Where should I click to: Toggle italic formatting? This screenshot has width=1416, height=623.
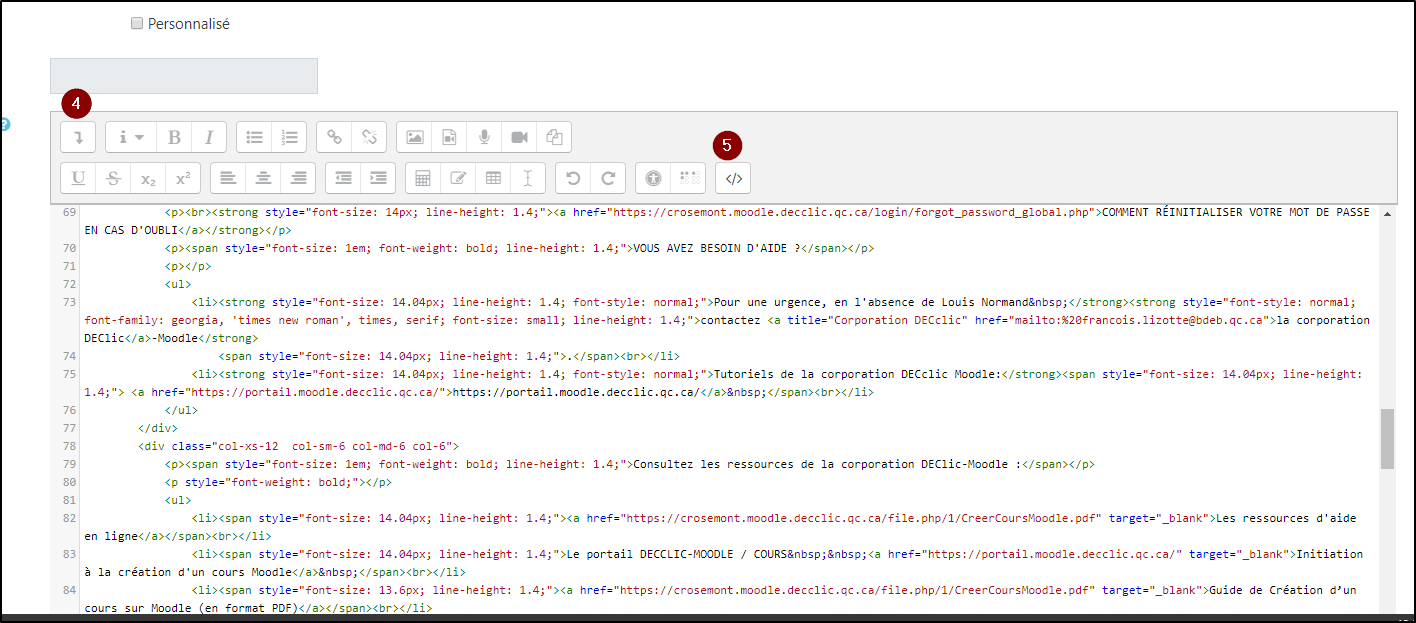coord(209,137)
